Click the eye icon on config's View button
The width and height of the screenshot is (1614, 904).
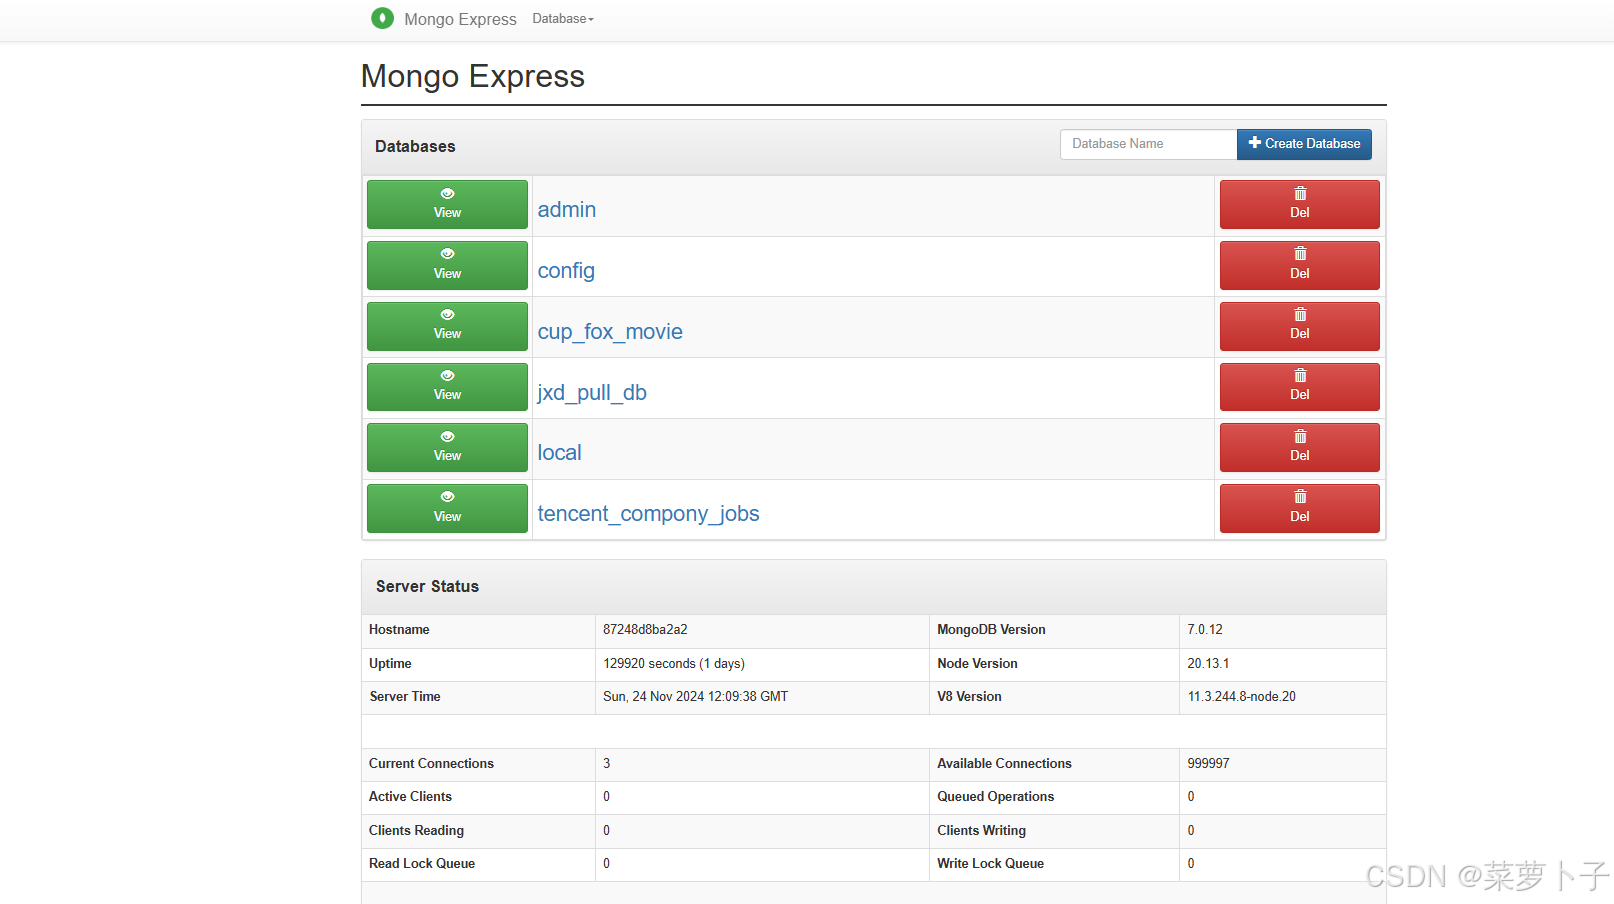coord(446,255)
